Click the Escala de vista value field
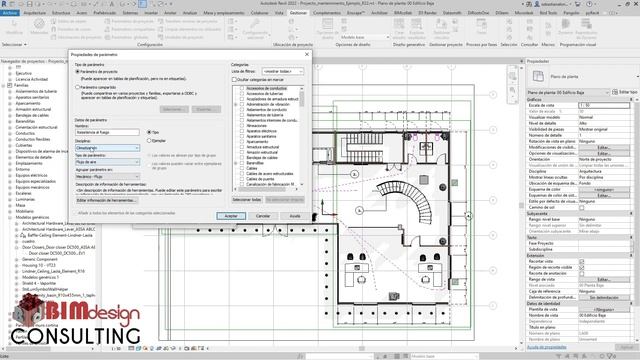Image resolution: width=640 pixels, height=360 pixels. pos(604,105)
